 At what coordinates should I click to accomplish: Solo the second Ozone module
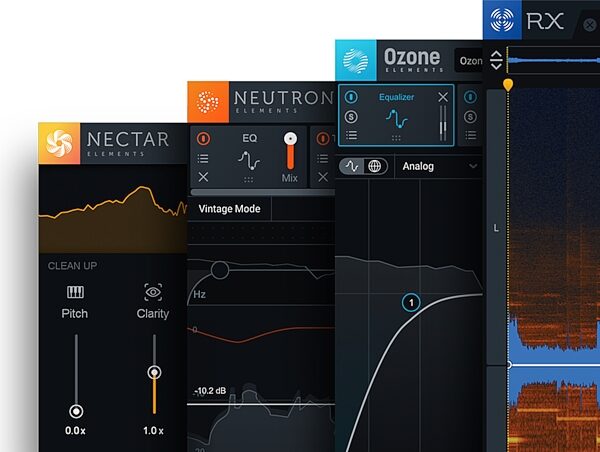[x=470, y=117]
